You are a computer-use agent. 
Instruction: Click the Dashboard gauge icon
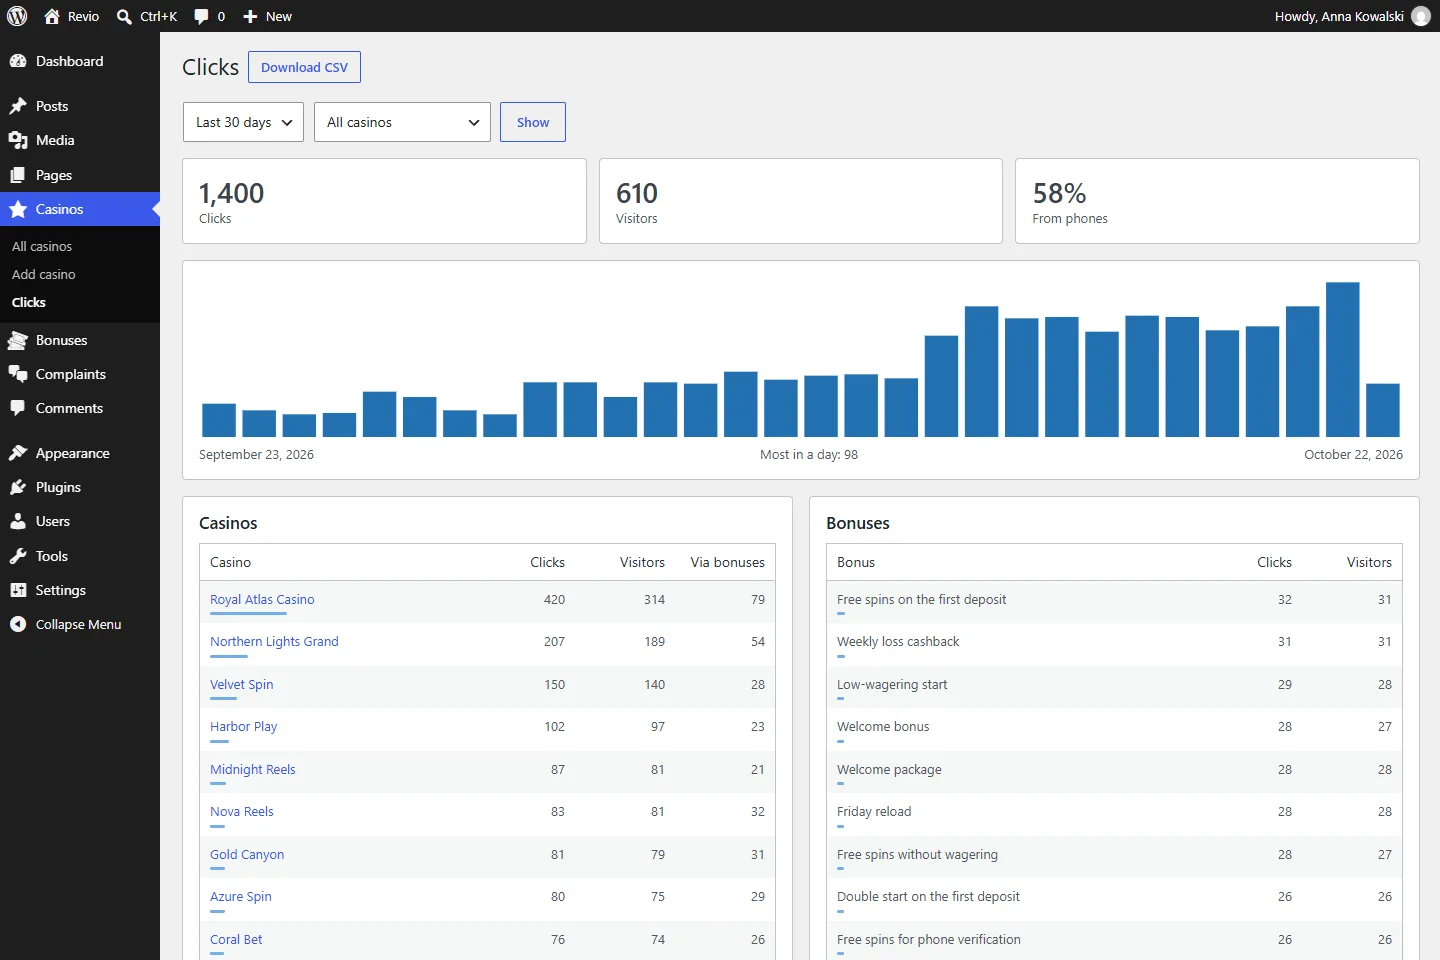pyautogui.click(x=18, y=61)
